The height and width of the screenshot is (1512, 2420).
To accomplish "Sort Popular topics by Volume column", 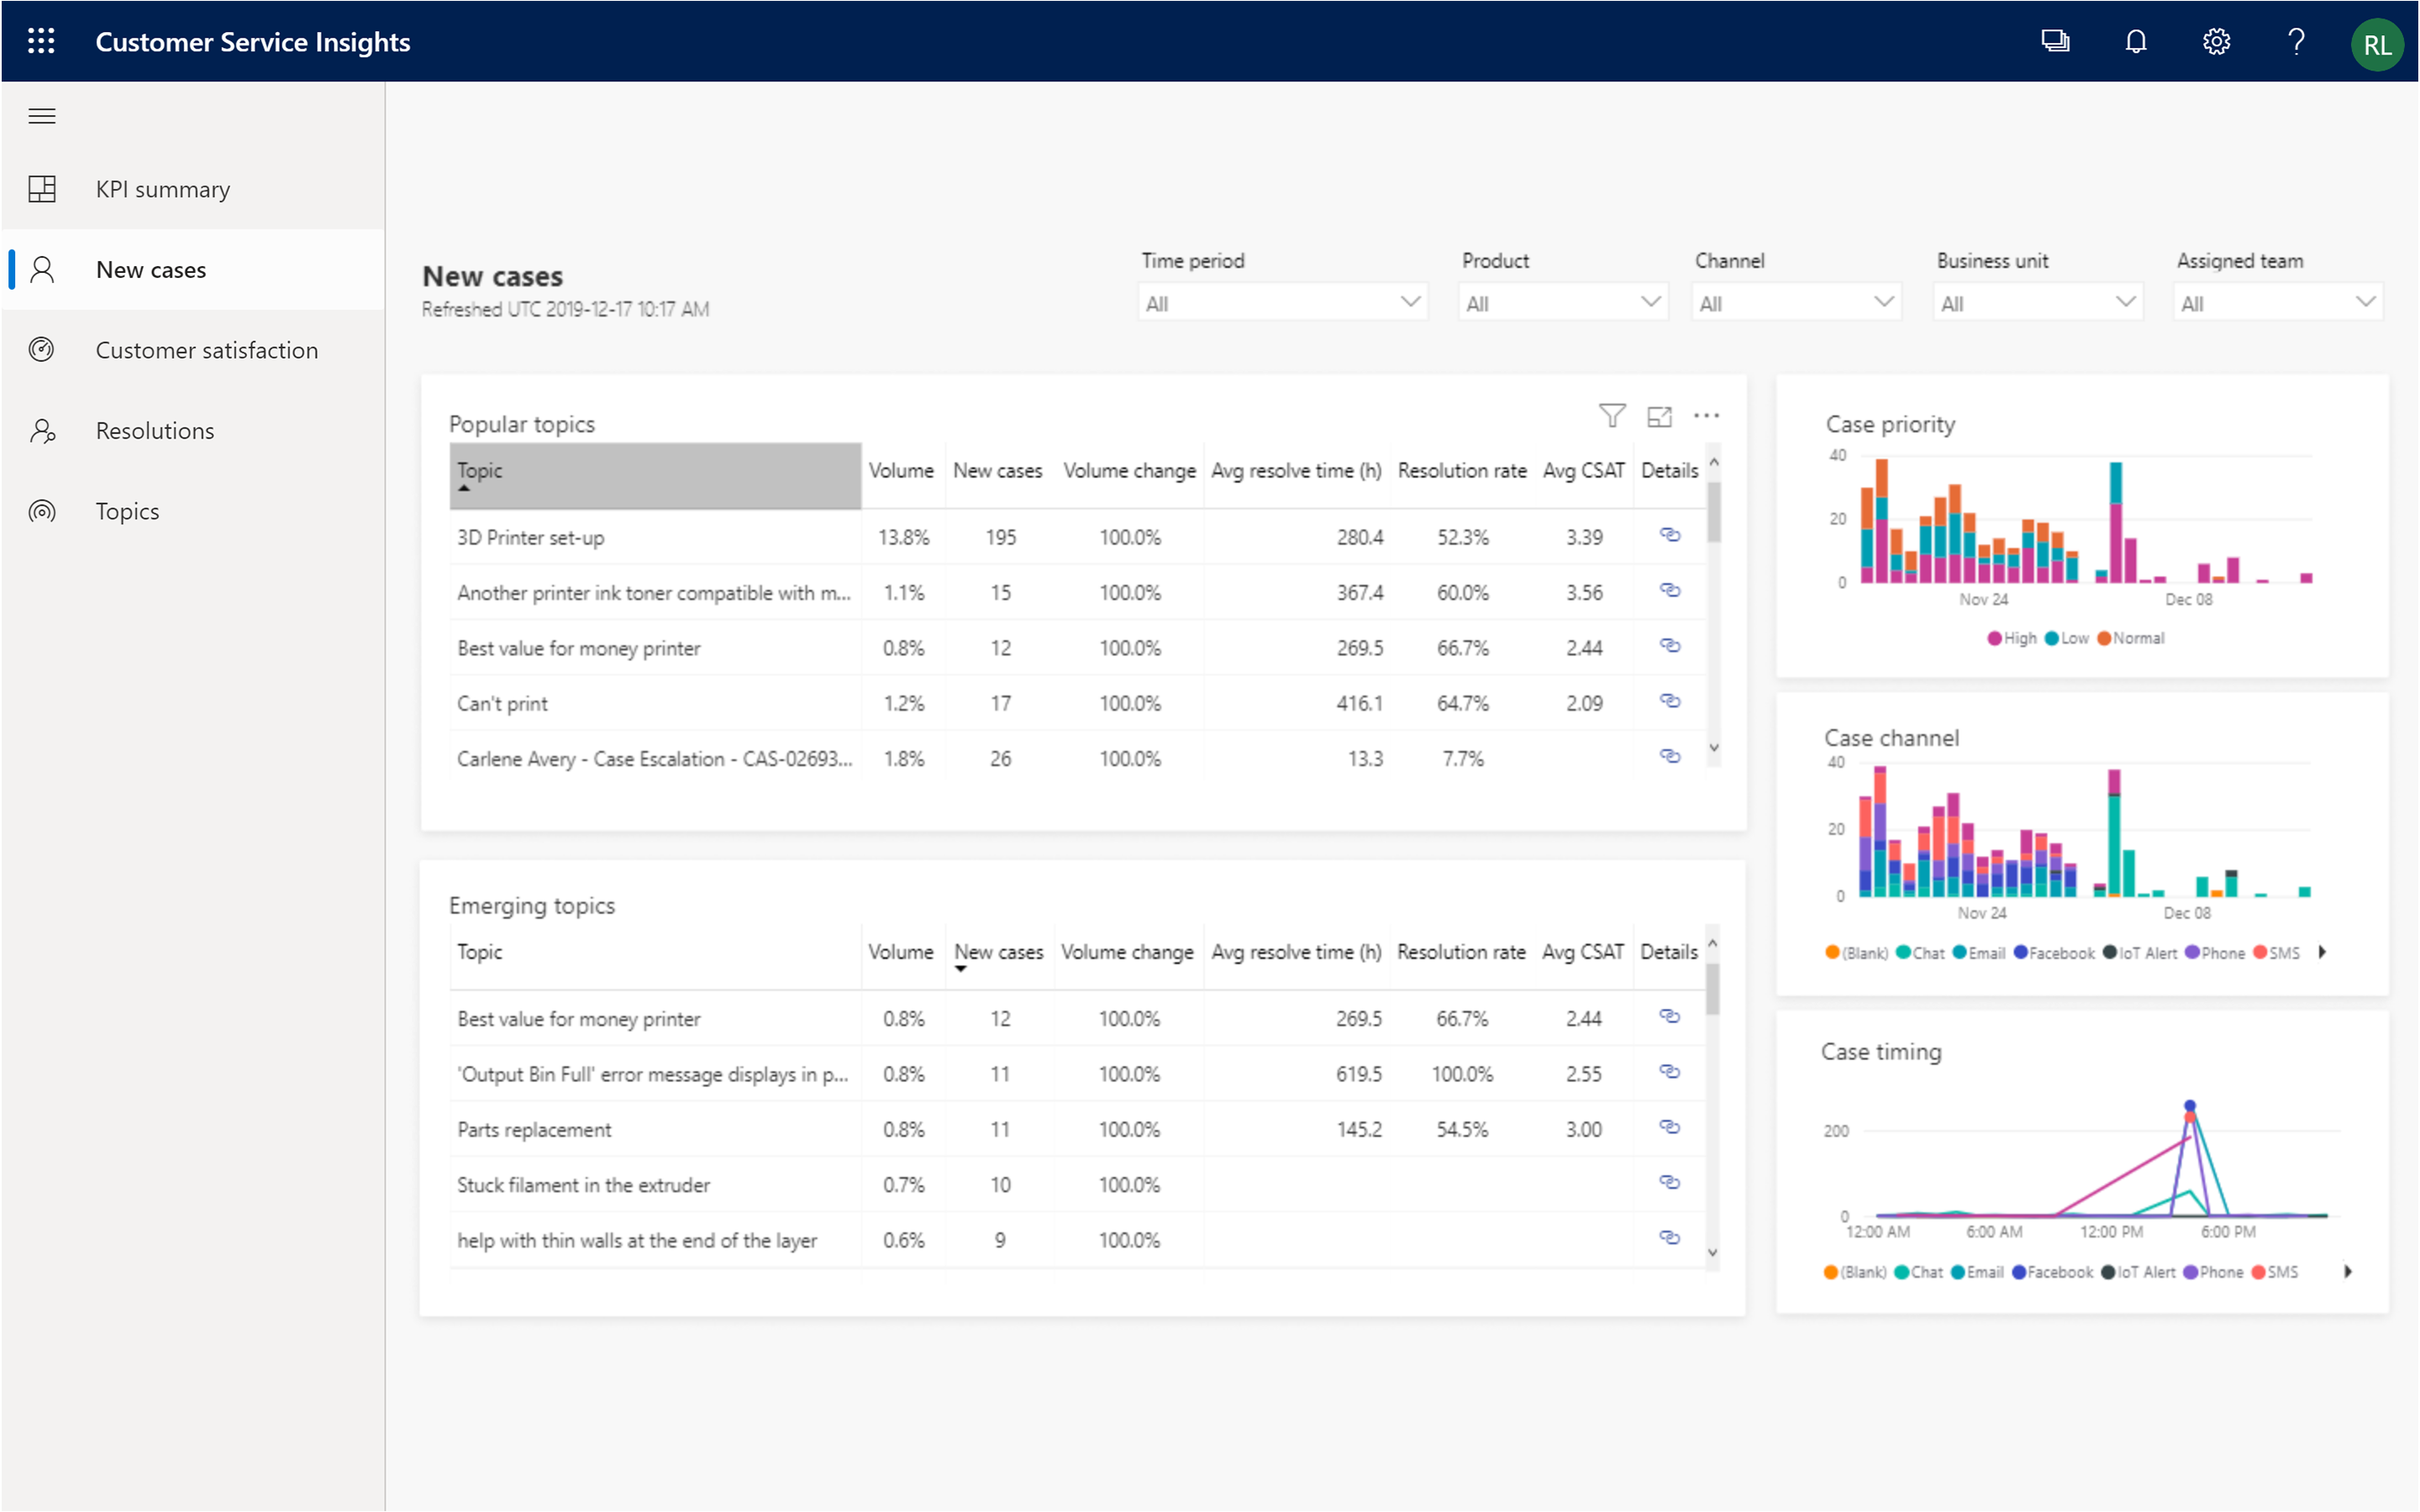I will (901, 470).
